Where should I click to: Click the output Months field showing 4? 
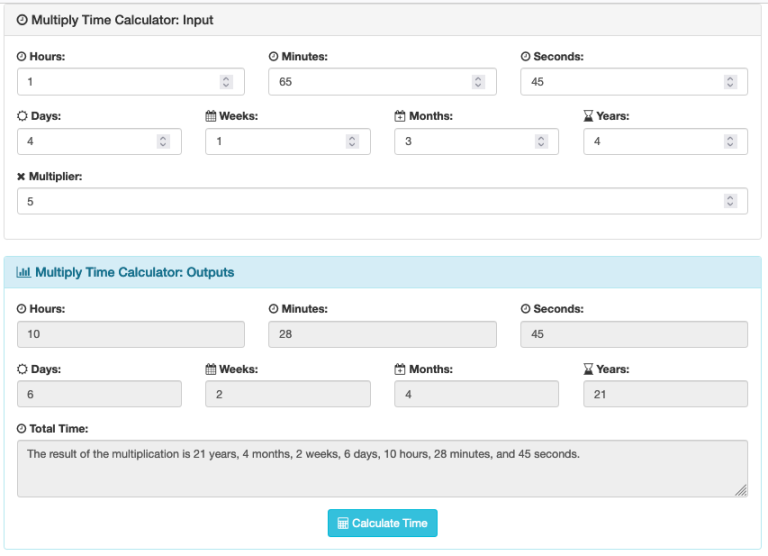pos(477,394)
